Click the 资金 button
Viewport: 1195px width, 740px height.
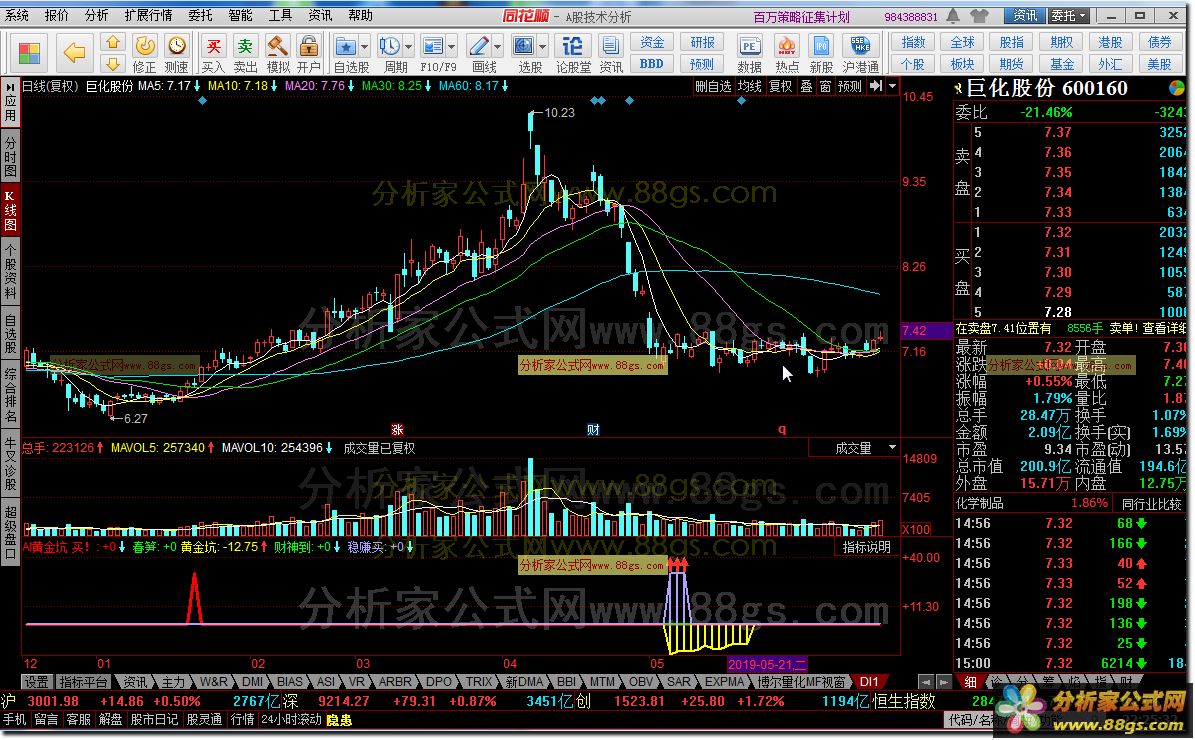pyautogui.click(x=652, y=43)
